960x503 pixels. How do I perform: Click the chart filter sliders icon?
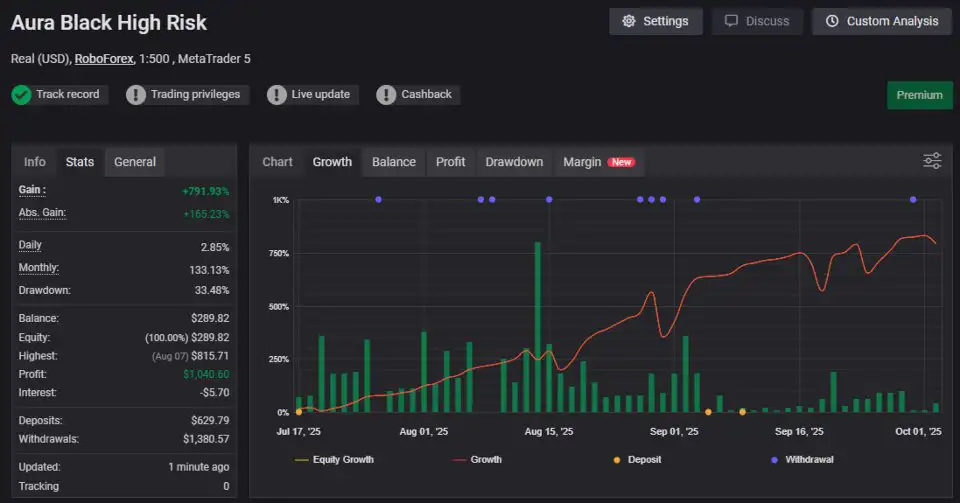click(x=932, y=161)
